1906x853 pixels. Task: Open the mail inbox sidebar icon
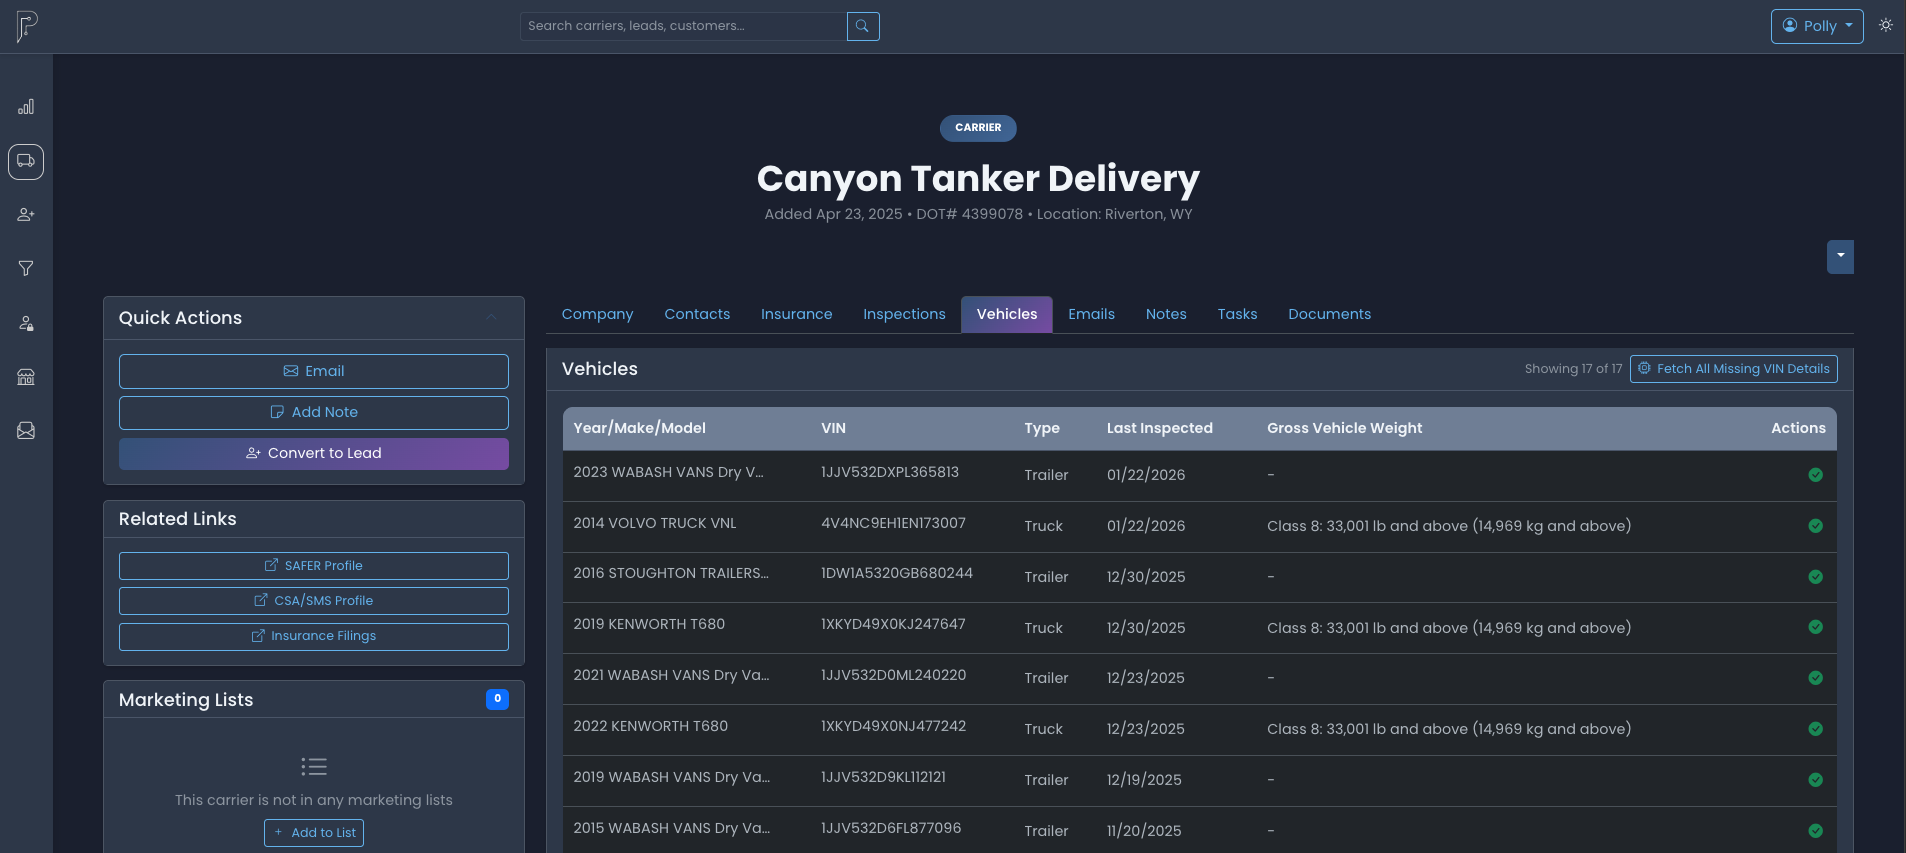click(26, 431)
